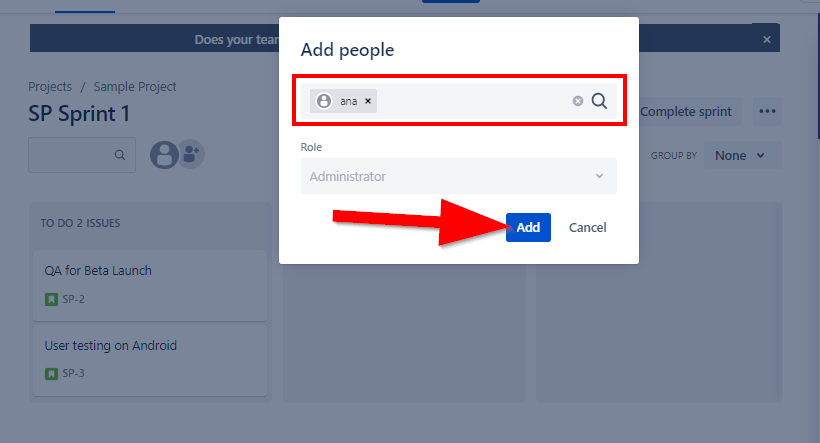Clear the people search field
This screenshot has width=820, height=443.
pos(577,101)
